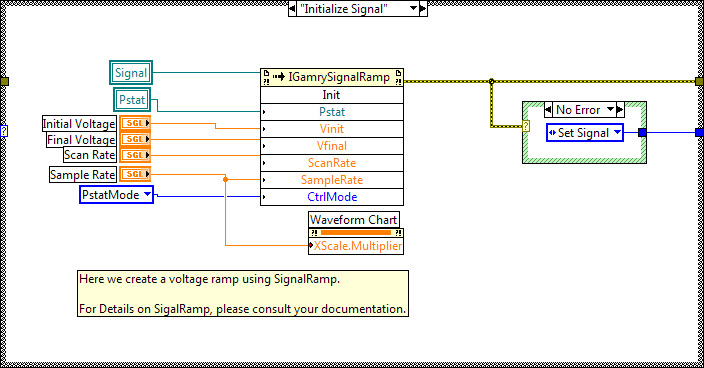Open the No Error case selector dropdown
704x368 pixels.
610,109
